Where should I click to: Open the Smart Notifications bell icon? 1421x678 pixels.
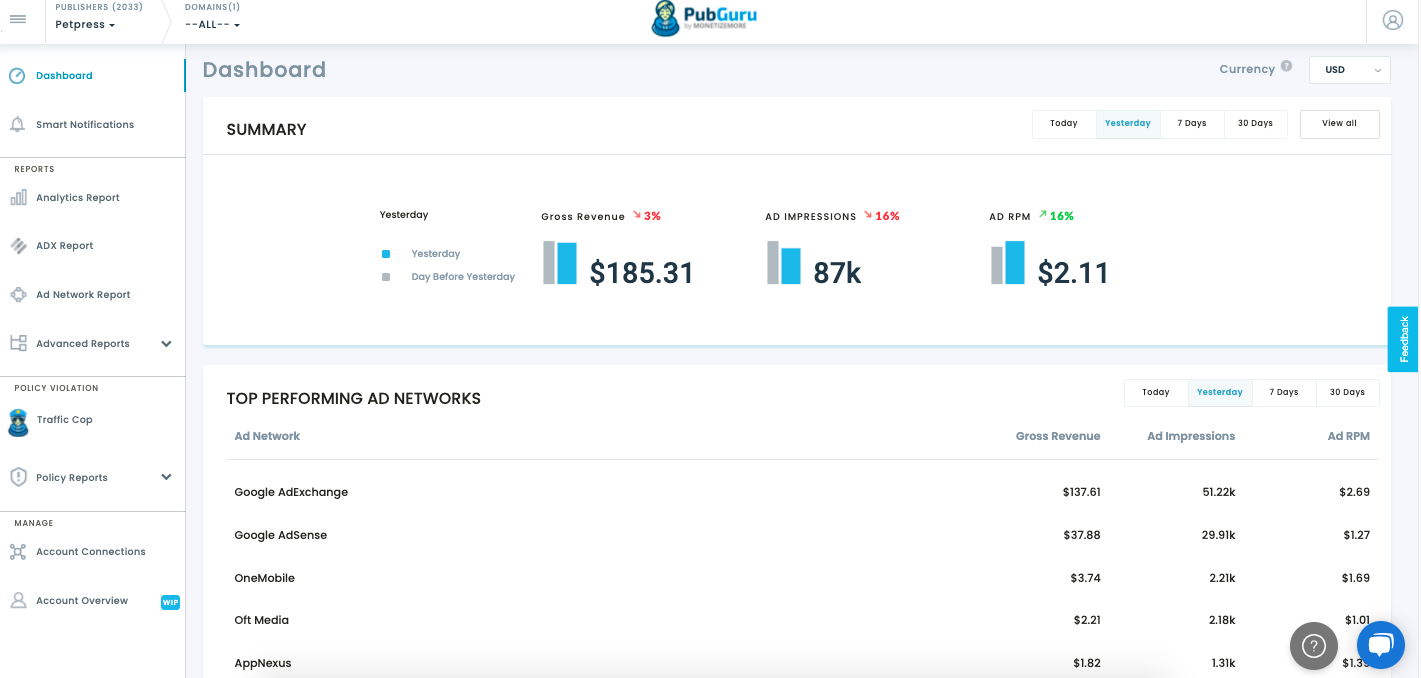17,124
